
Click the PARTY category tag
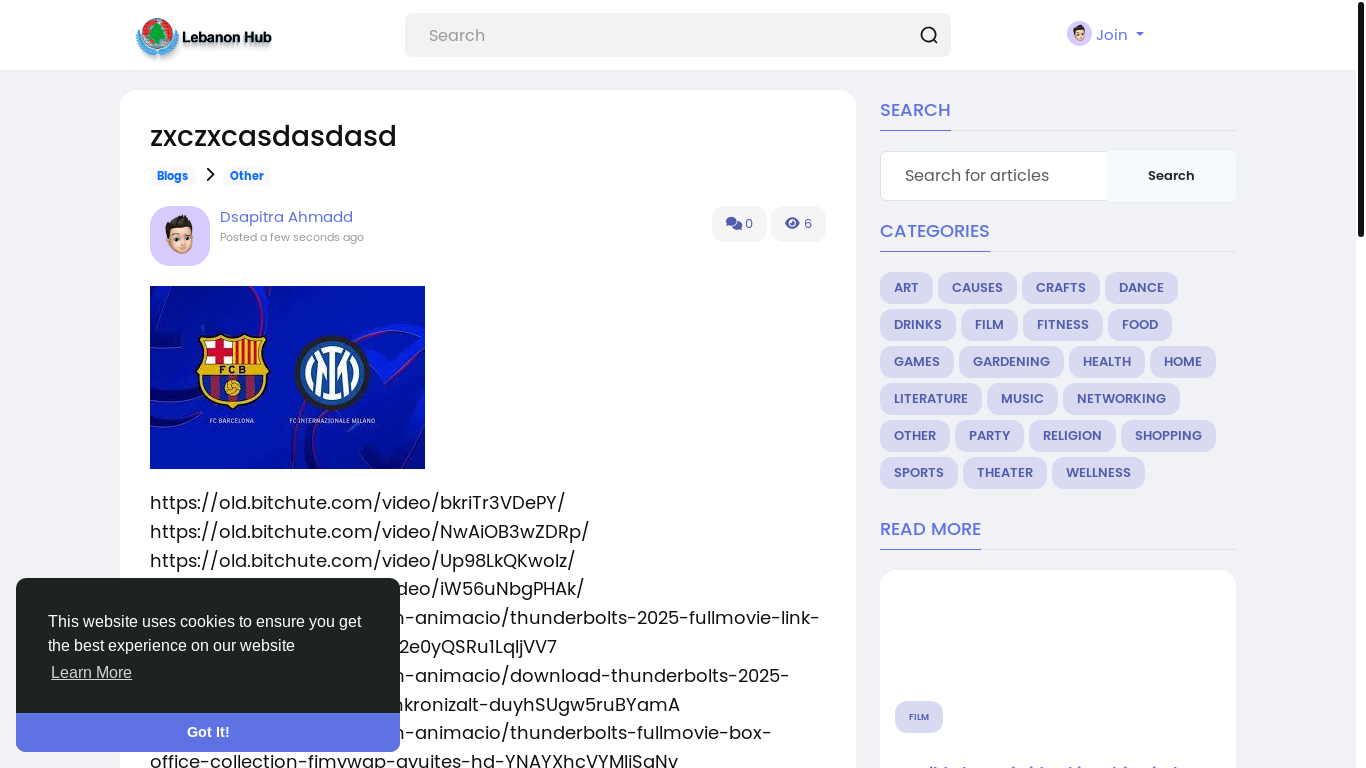[x=989, y=436]
